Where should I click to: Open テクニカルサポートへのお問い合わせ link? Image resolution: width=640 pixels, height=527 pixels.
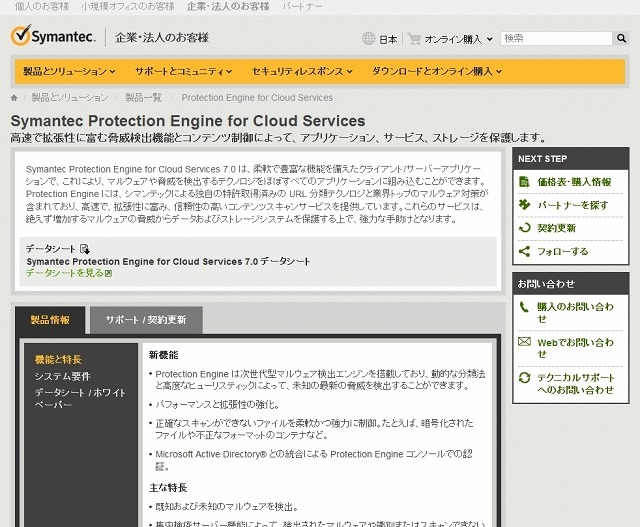click(576, 384)
